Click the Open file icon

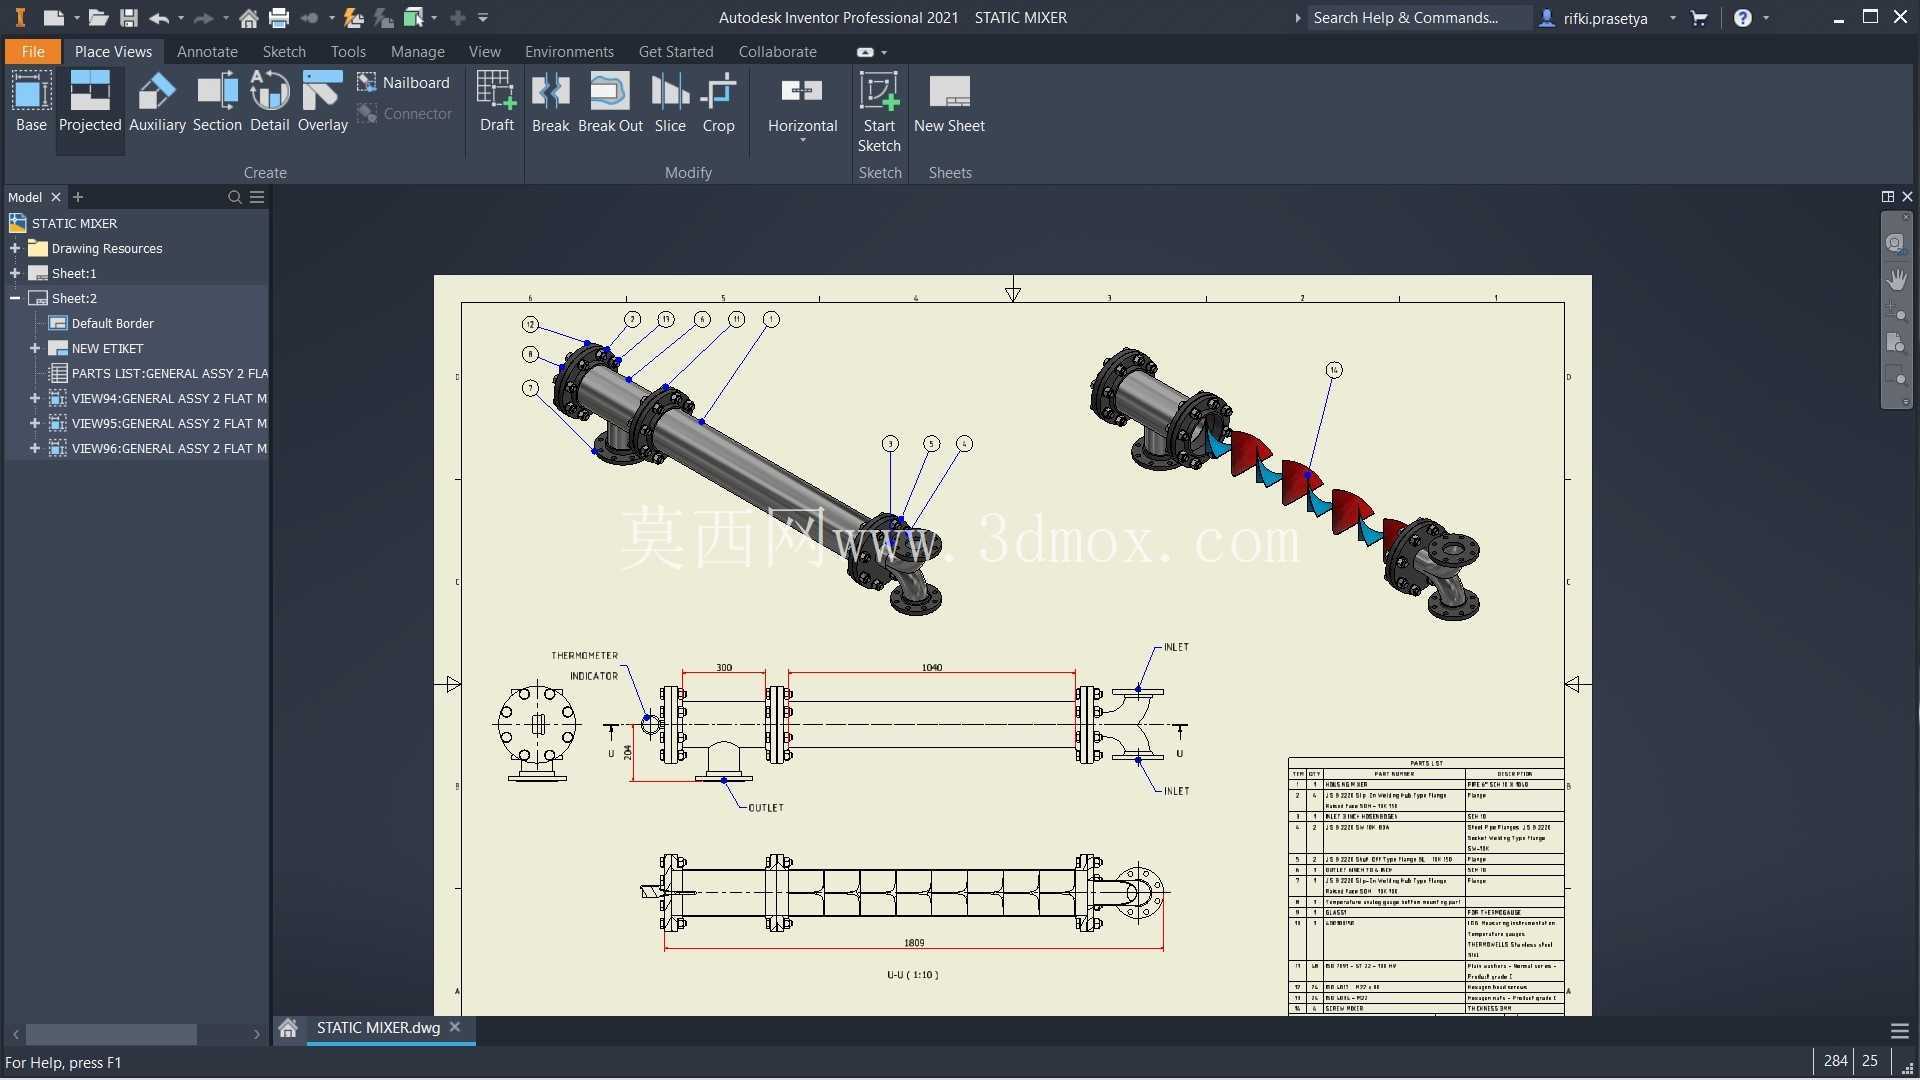click(x=98, y=17)
